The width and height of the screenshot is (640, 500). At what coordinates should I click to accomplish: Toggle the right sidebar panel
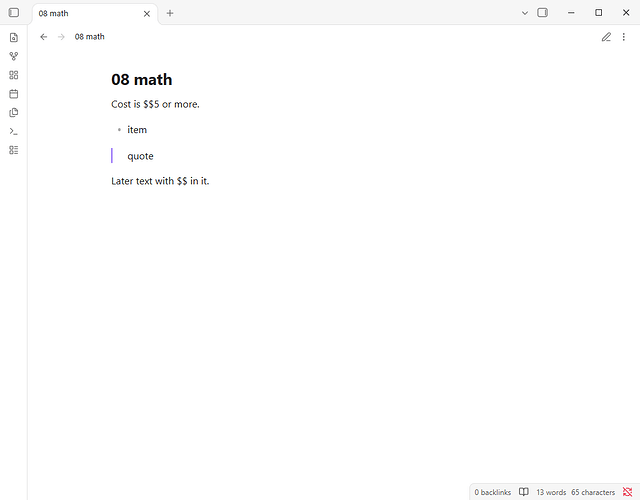click(542, 13)
